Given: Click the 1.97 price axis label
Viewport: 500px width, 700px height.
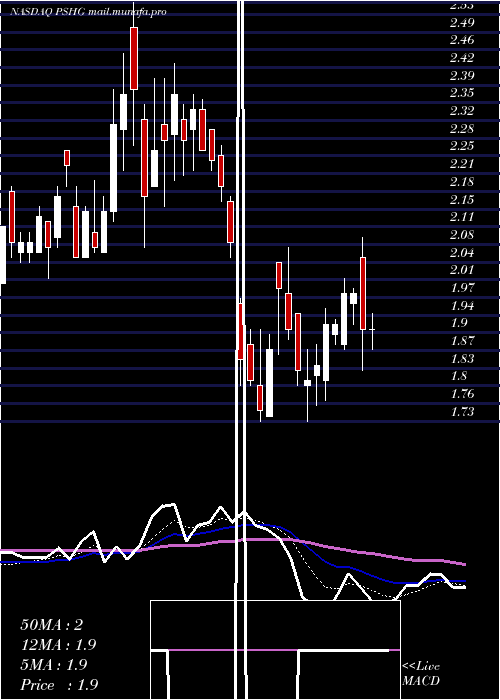Looking at the screenshot, I should 462,287.
